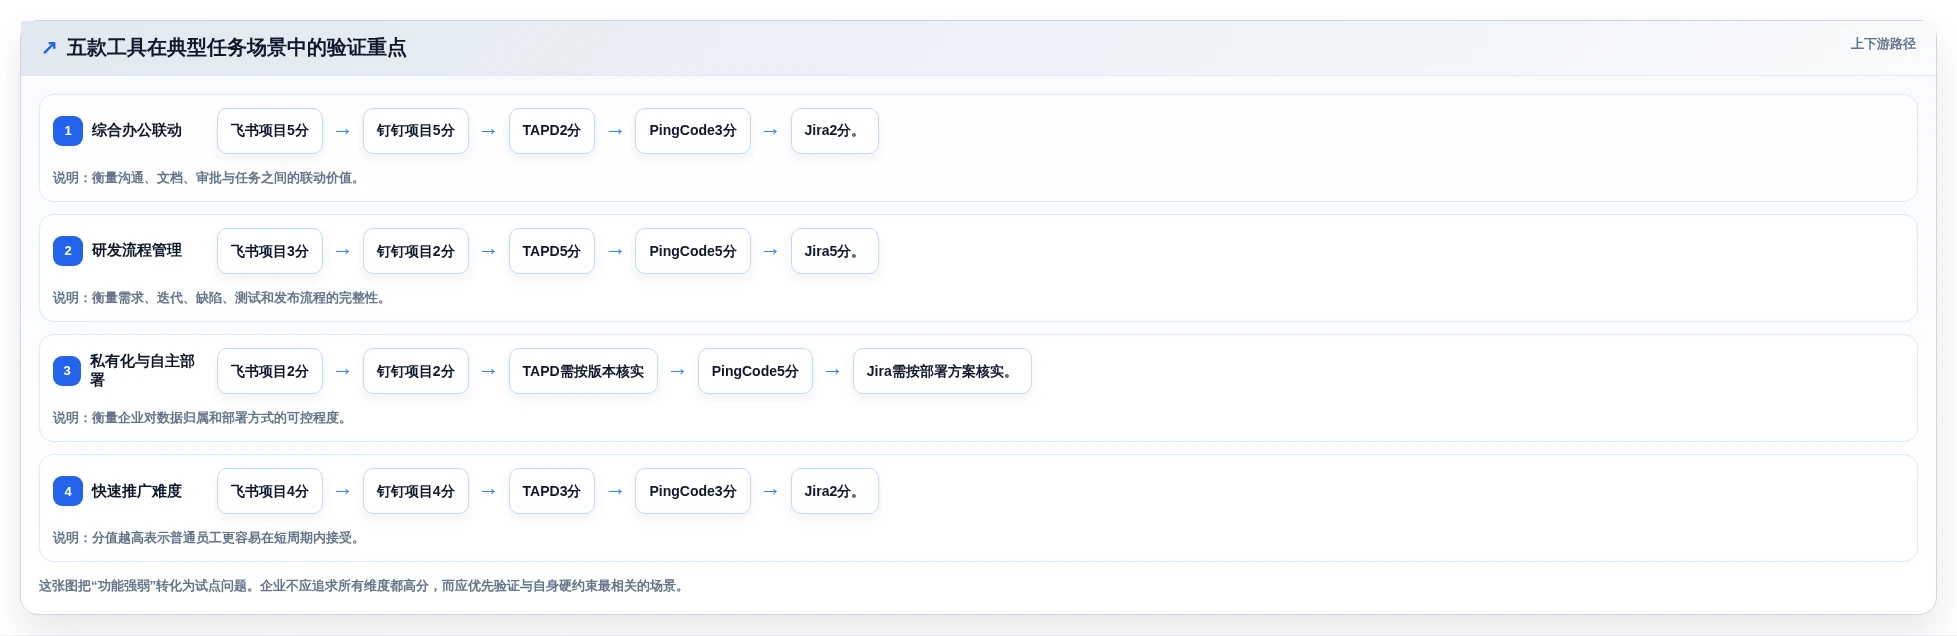The width and height of the screenshot is (1957, 636).
Task: Click arrow before Jira5分 chip
Action: click(x=771, y=251)
